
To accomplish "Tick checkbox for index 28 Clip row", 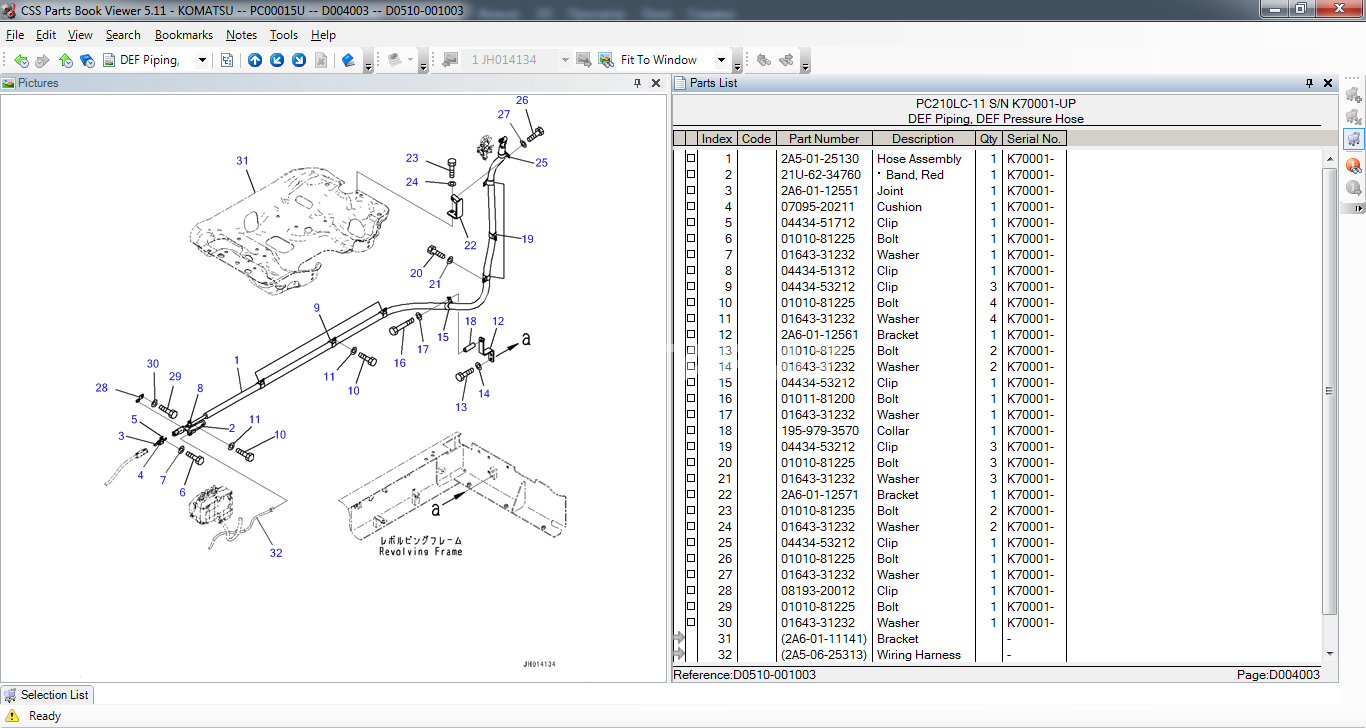I will [x=690, y=591].
